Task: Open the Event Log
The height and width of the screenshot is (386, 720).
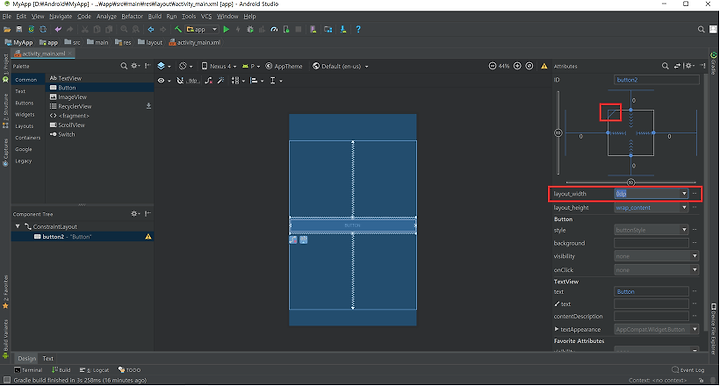Action: pyautogui.click(x=688, y=370)
